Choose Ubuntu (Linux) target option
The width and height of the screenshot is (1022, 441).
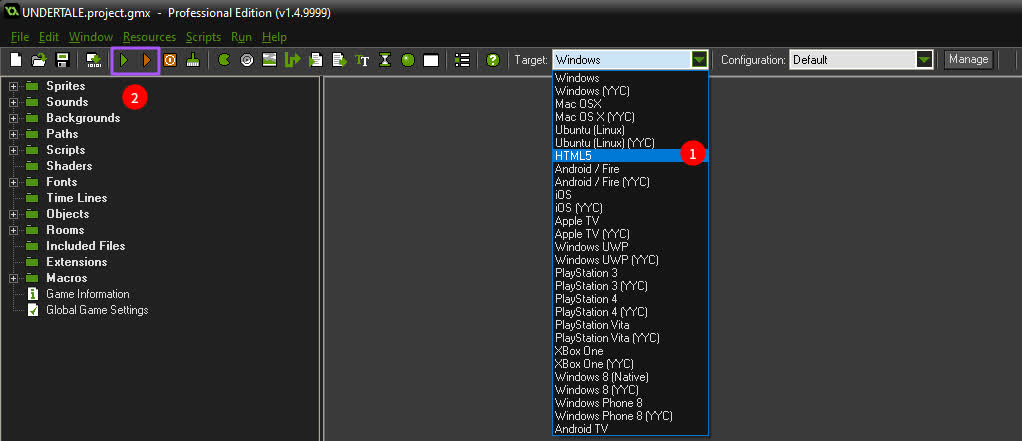(630, 130)
